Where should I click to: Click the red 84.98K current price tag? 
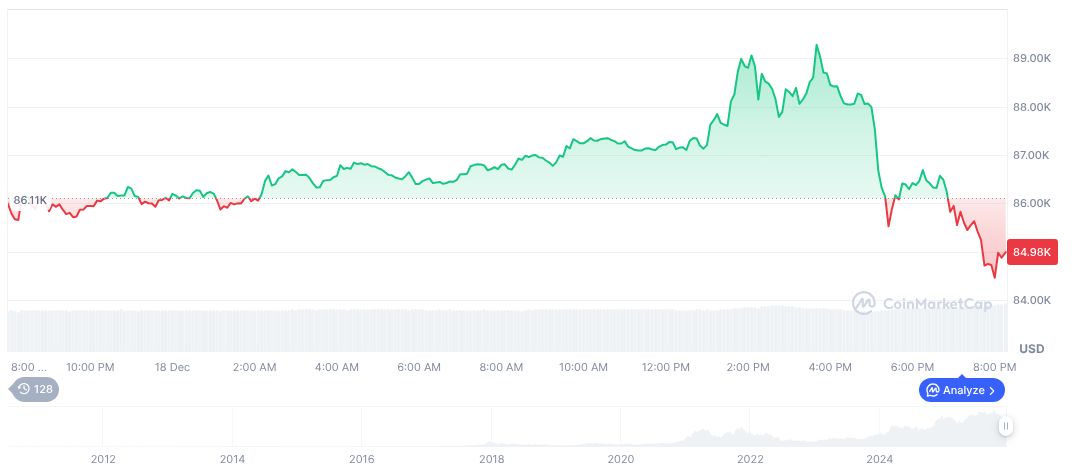1032,252
